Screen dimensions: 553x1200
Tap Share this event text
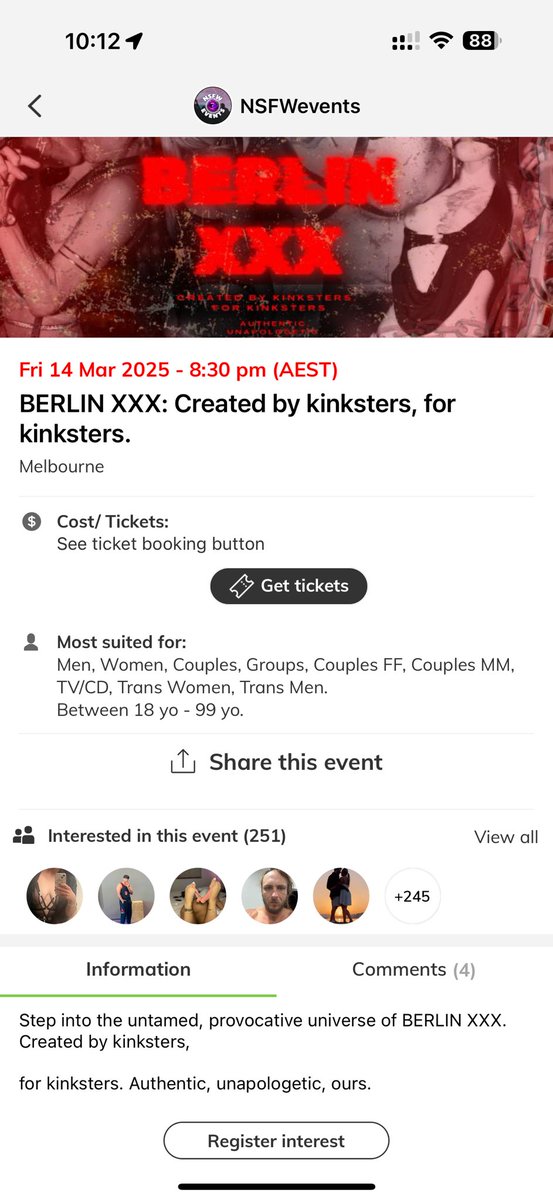point(296,762)
